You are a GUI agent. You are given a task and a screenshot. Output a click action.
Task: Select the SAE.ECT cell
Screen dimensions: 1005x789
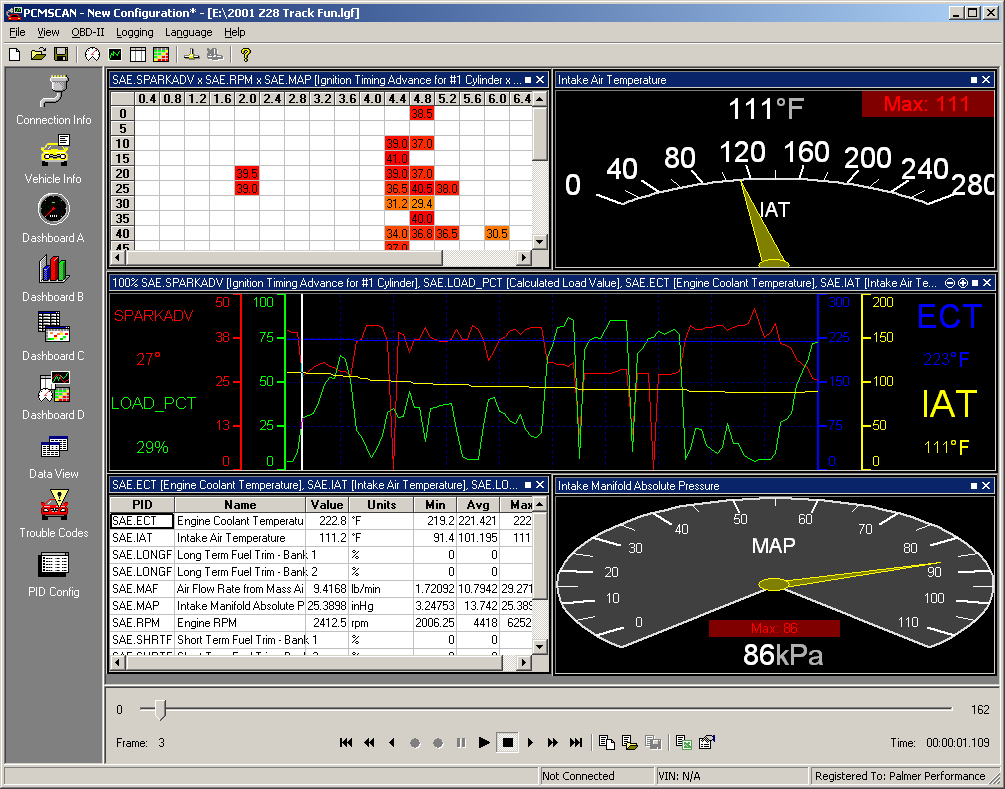pos(142,521)
